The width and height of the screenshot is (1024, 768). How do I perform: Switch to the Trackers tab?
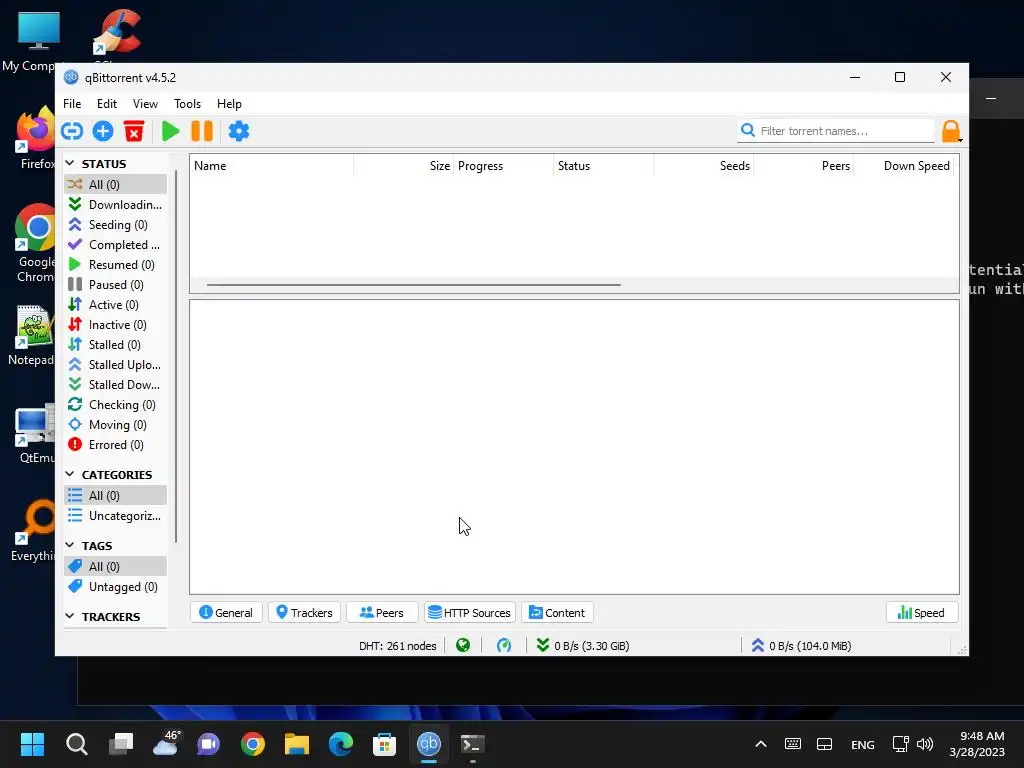click(x=304, y=613)
